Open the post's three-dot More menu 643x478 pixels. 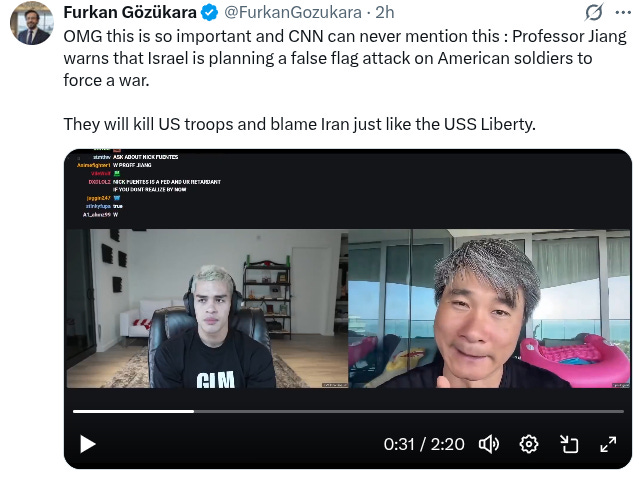point(623,12)
